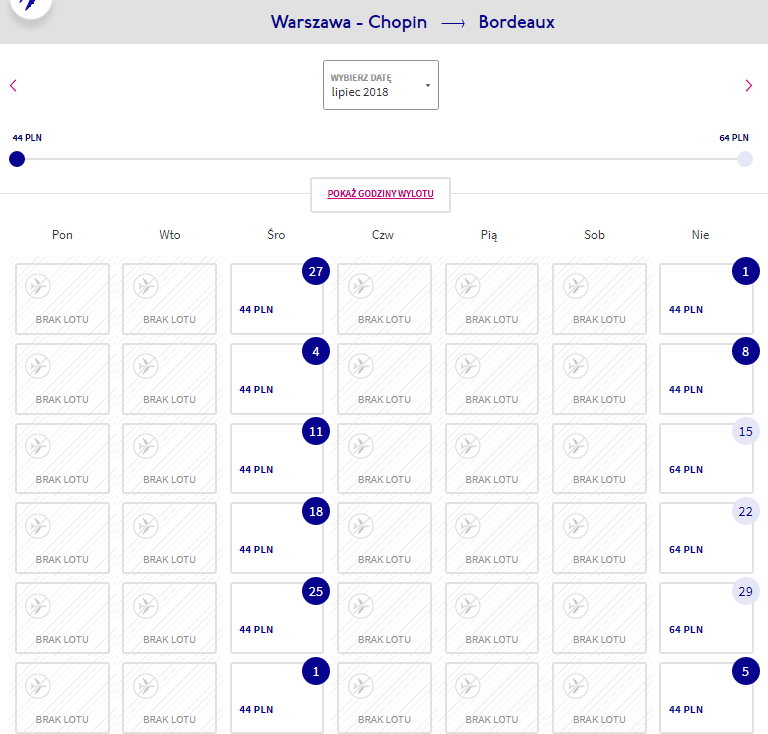Click the Wto weekday column header
This screenshot has width=768, height=734.
click(169, 235)
